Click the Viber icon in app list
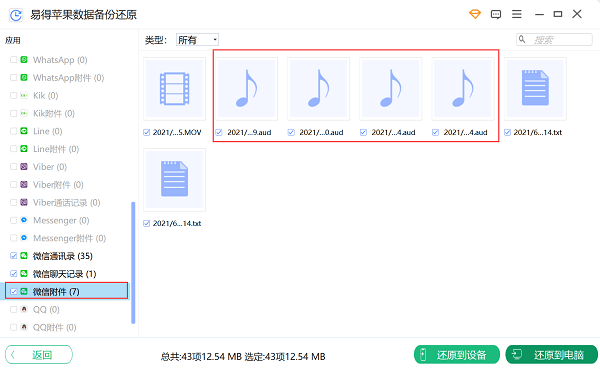600x369 pixels. [x=24, y=167]
